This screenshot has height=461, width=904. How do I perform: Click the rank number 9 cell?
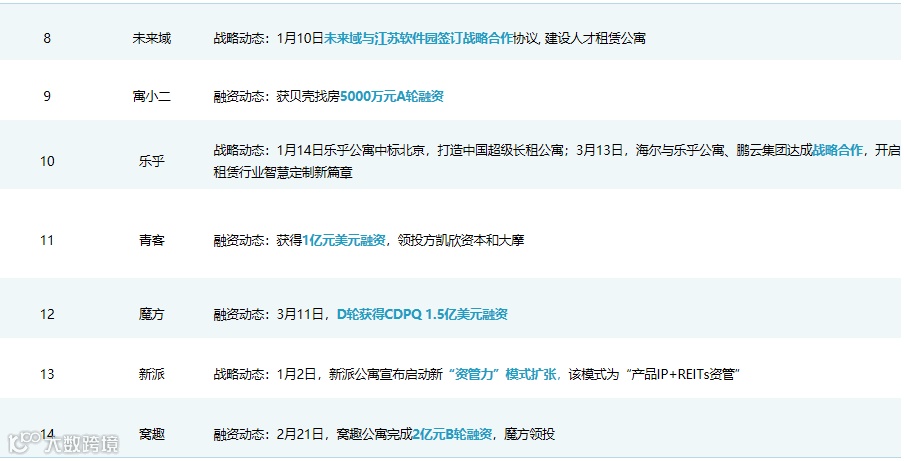(x=47, y=96)
